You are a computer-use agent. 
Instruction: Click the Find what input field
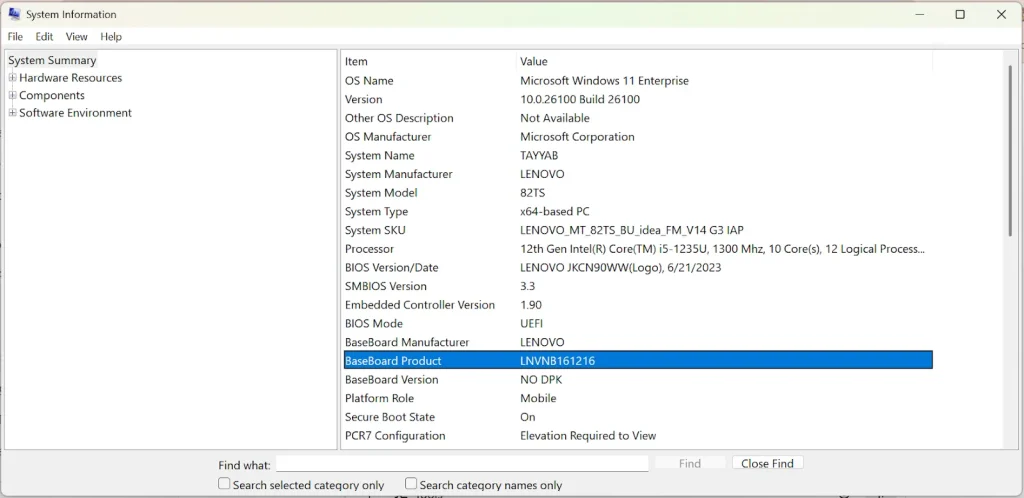pyautogui.click(x=462, y=464)
